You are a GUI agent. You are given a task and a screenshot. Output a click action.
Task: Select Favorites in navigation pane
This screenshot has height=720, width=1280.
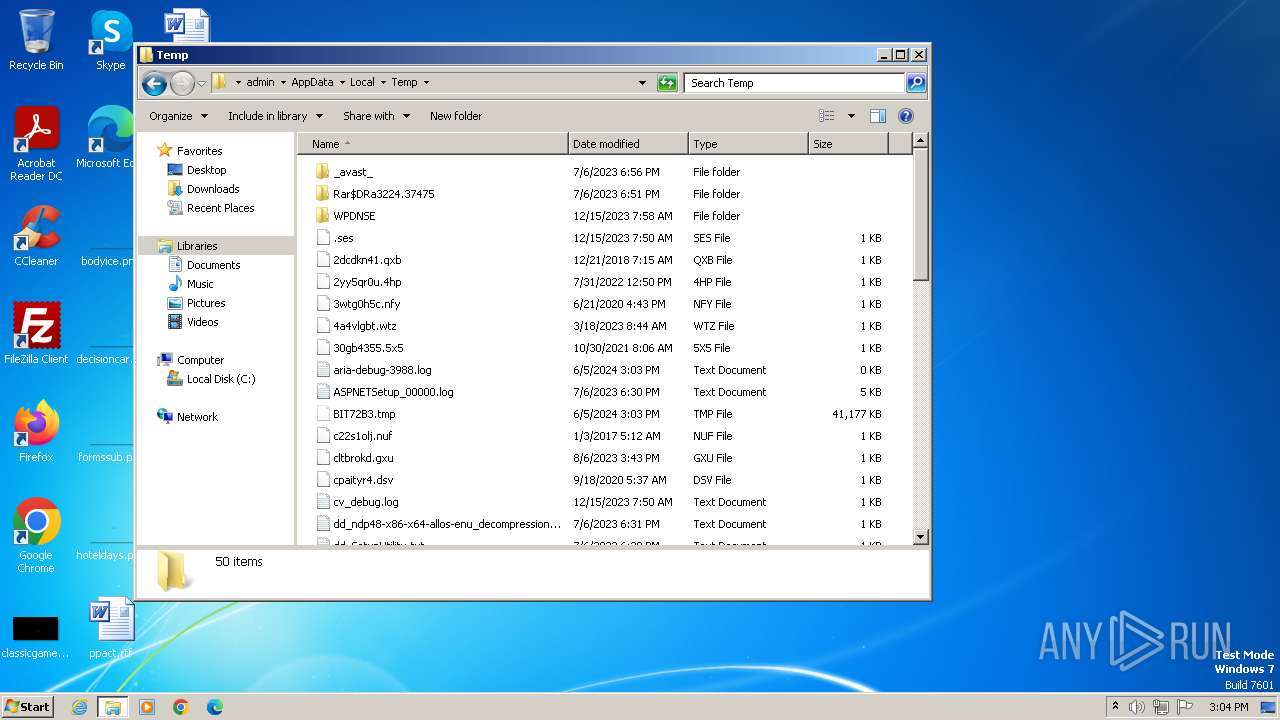(x=199, y=151)
